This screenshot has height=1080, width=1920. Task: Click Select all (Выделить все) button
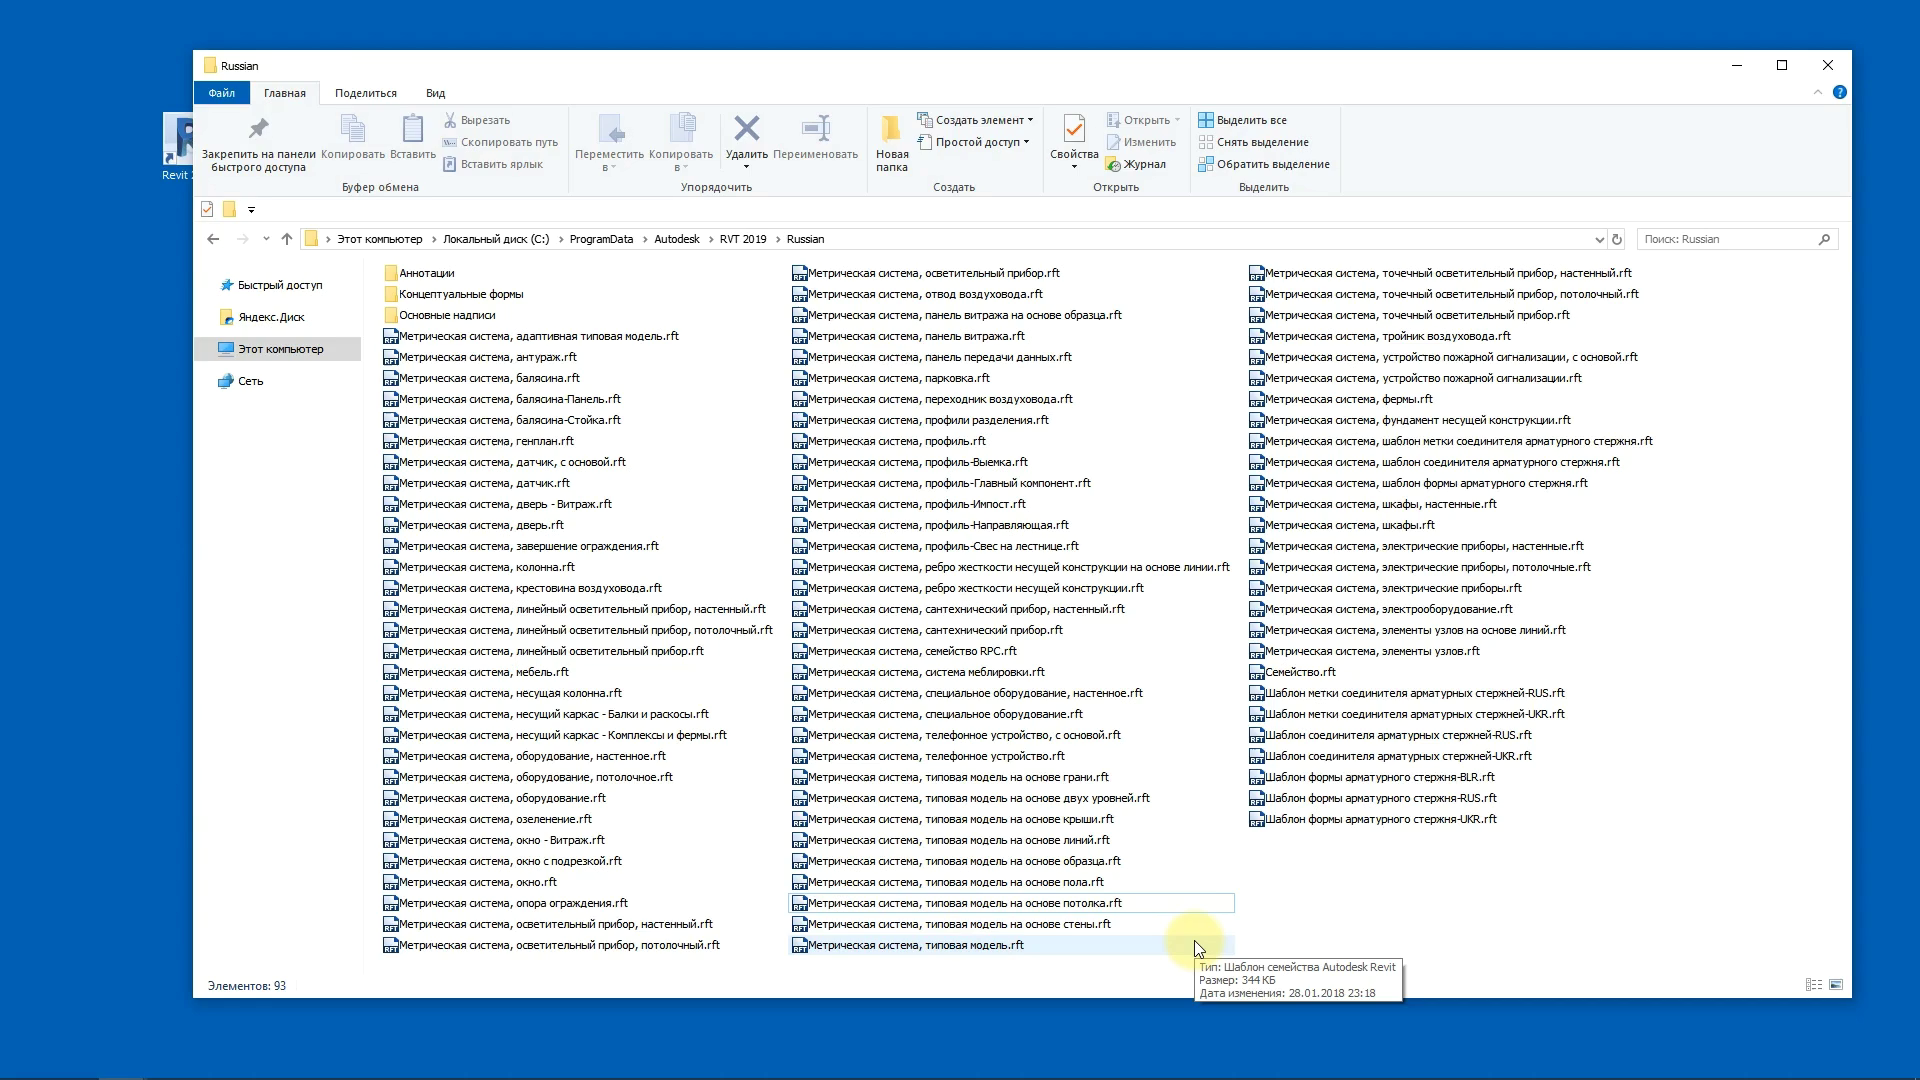[x=1243, y=120]
